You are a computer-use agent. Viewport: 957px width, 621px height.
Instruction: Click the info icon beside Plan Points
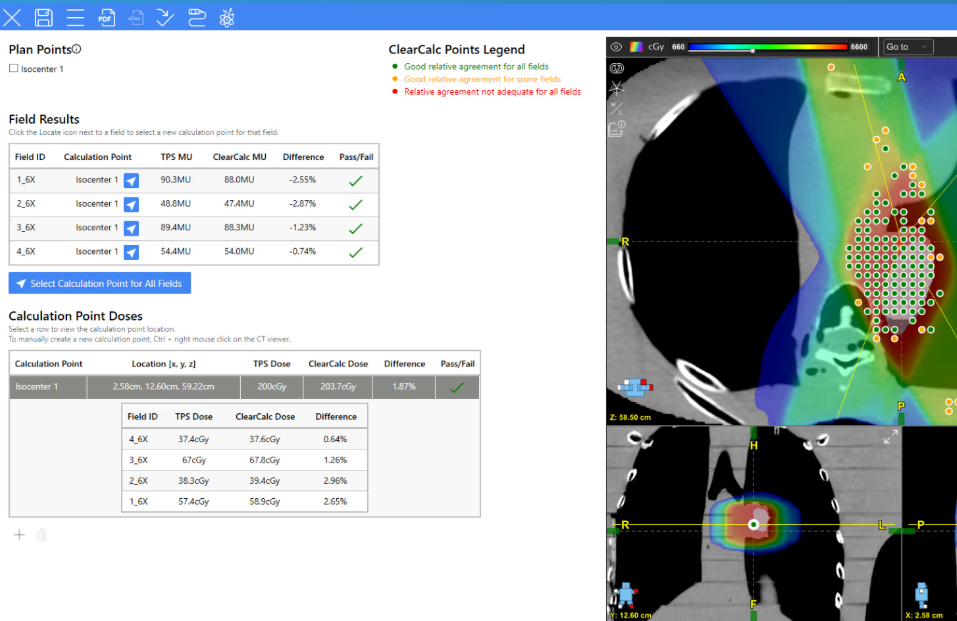(x=76, y=49)
